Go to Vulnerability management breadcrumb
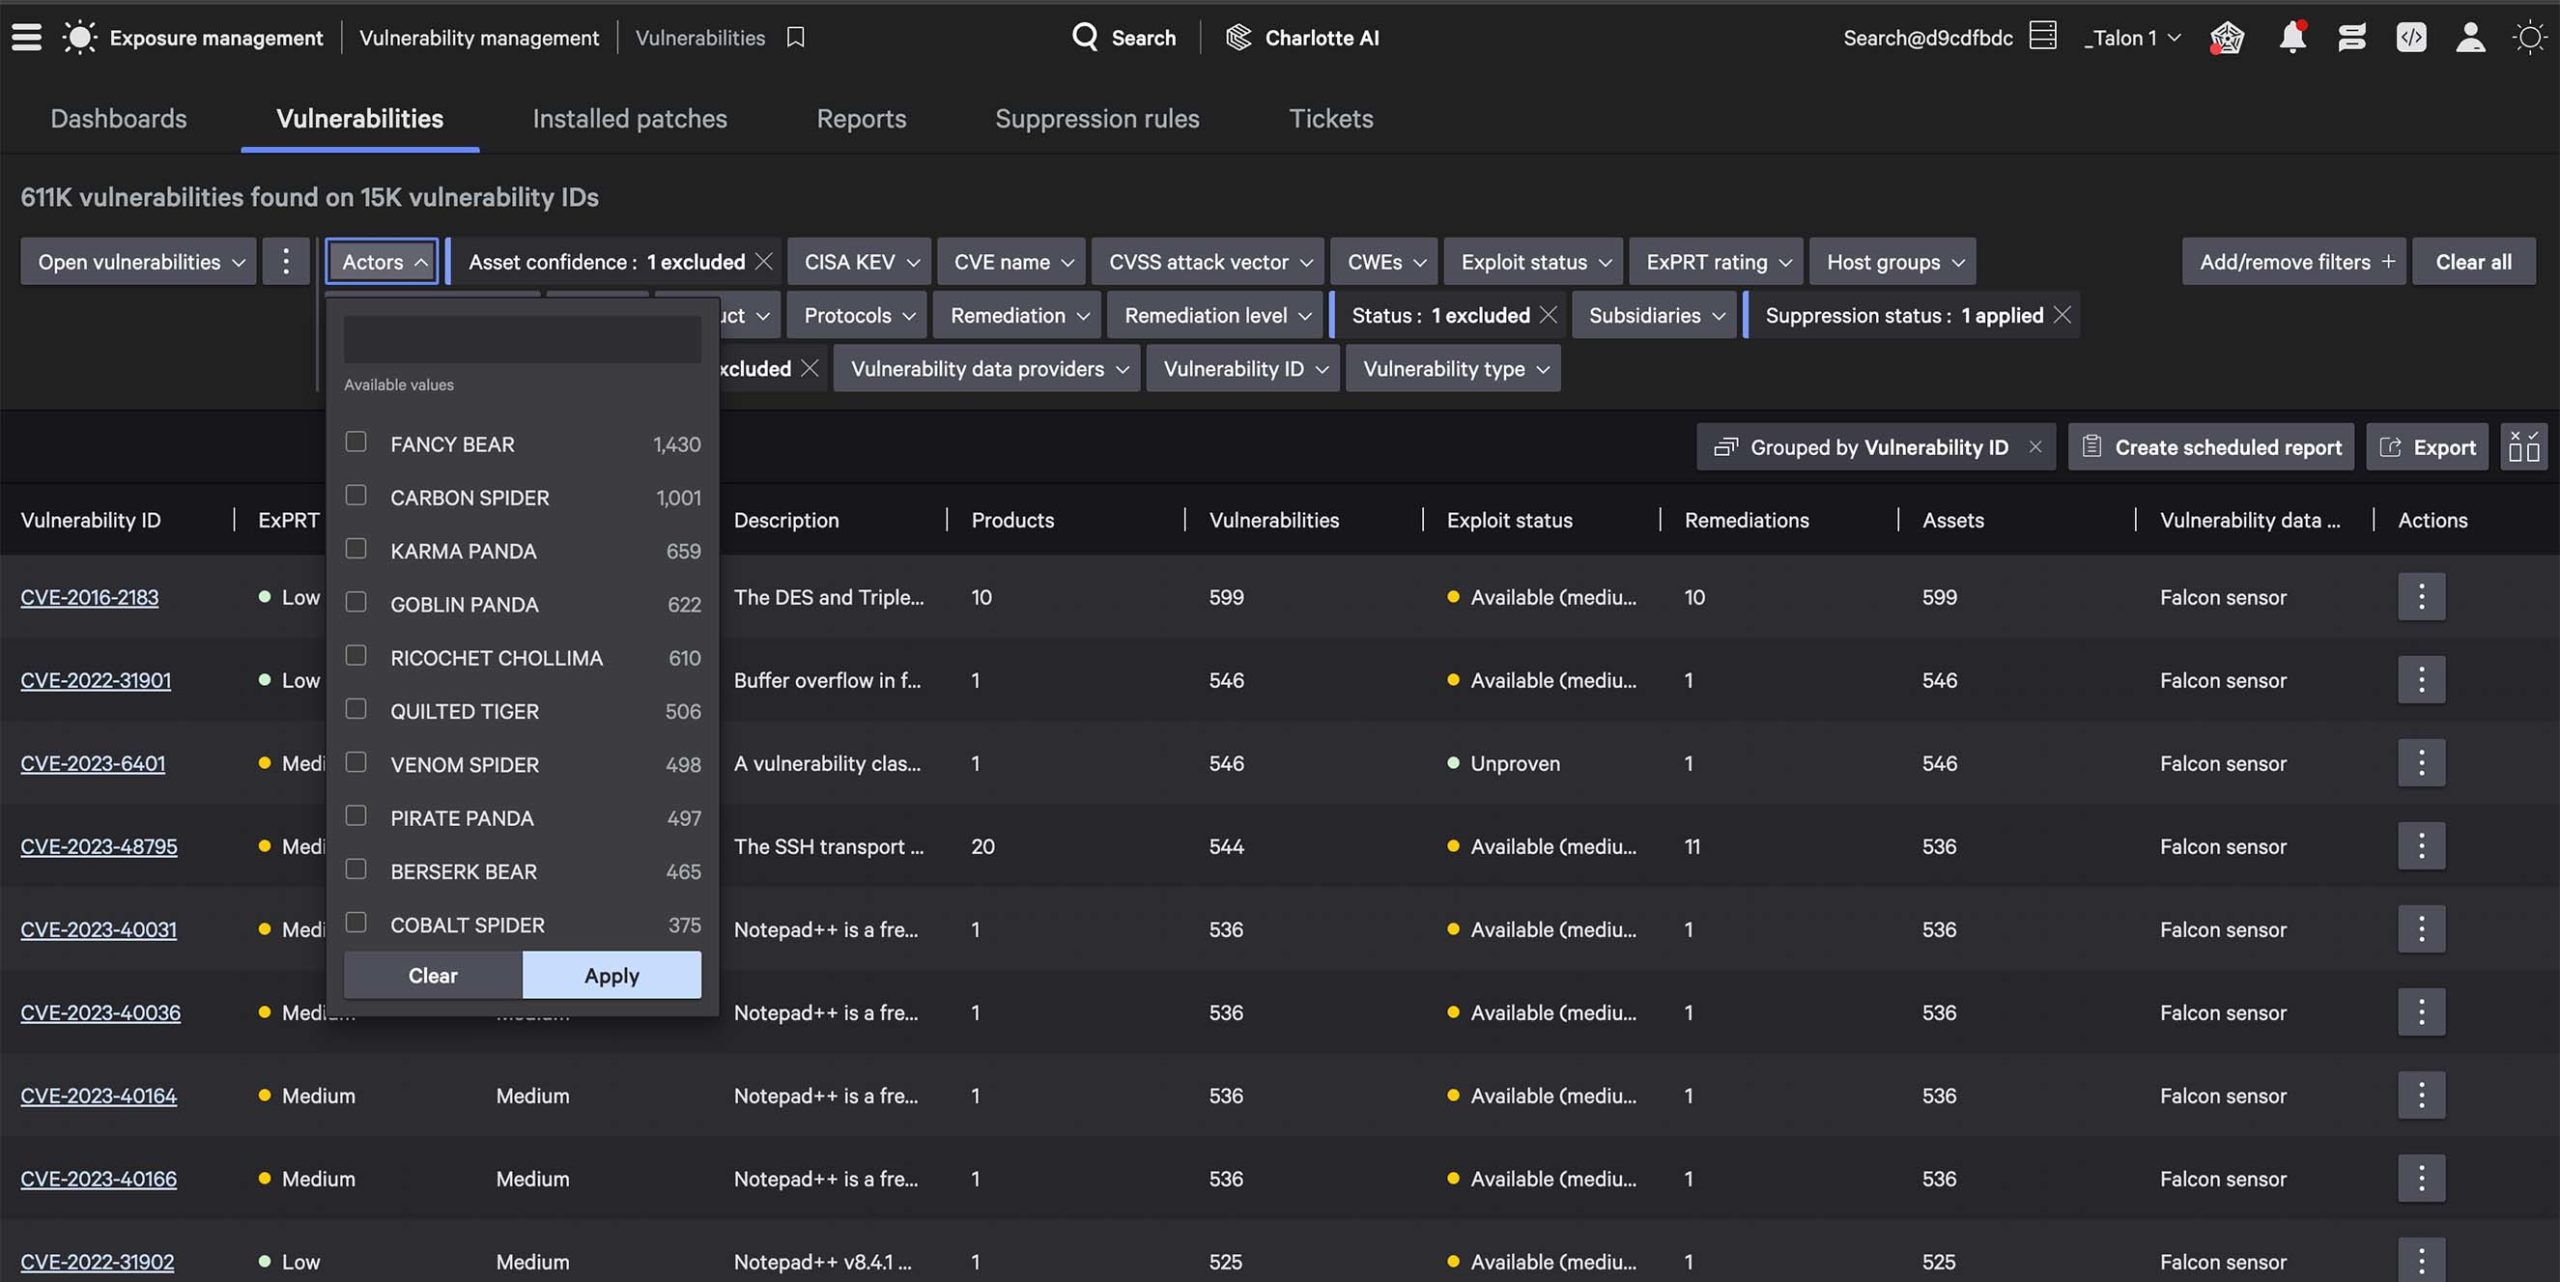Image resolution: width=2560 pixels, height=1282 pixels. tap(479, 38)
